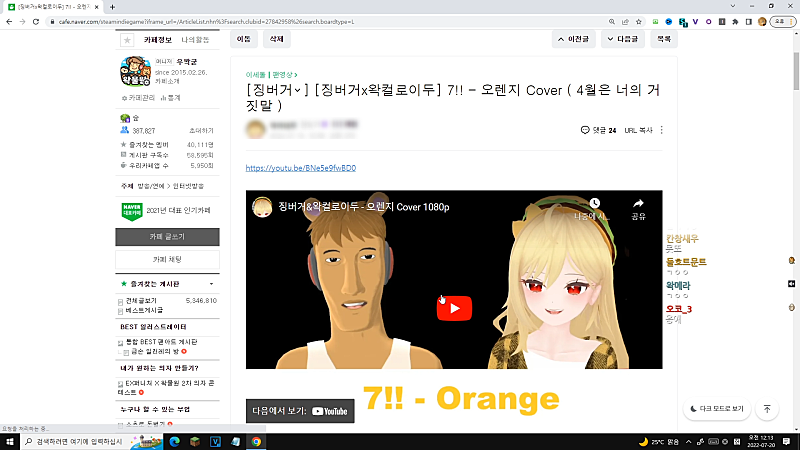
Task: Open the post's three-dot more menu
Action: [662, 130]
